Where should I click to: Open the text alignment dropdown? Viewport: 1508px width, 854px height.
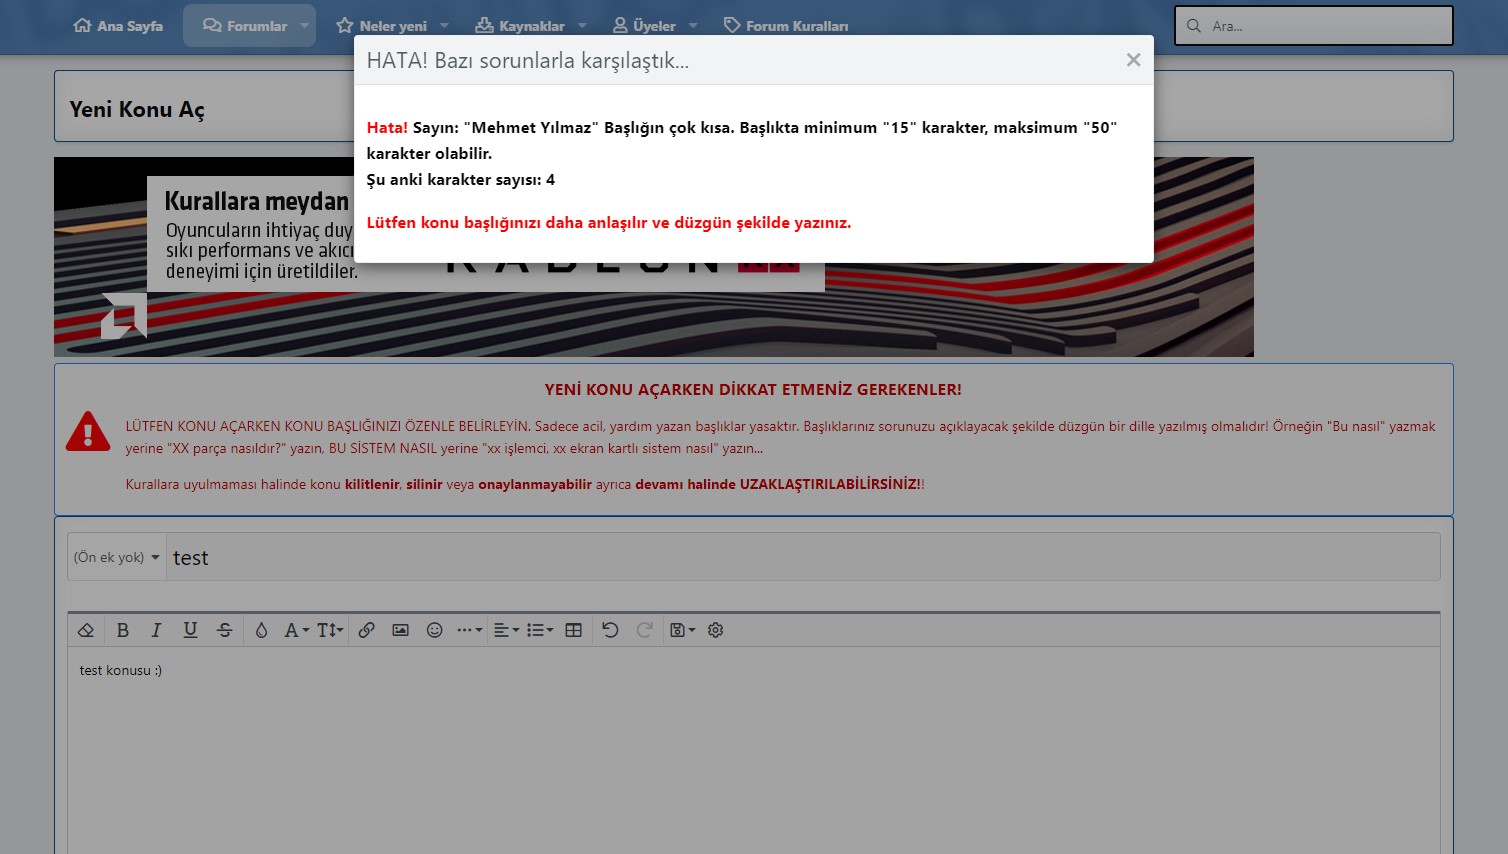tap(506, 630)
